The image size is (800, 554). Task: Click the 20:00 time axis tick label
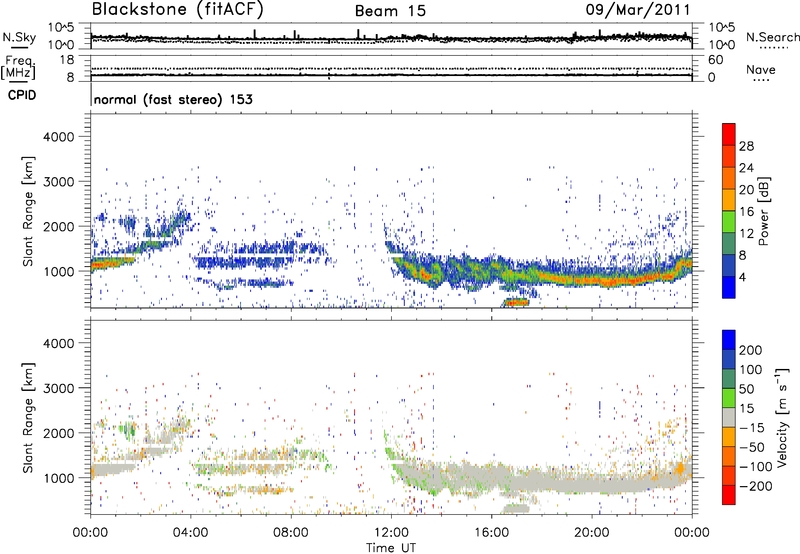coord(591,533)
